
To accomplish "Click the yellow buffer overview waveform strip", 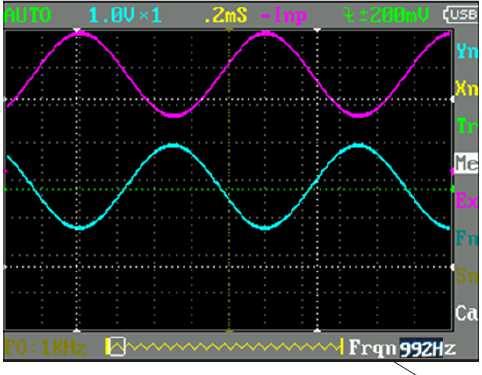I will (x=224, y=347).
